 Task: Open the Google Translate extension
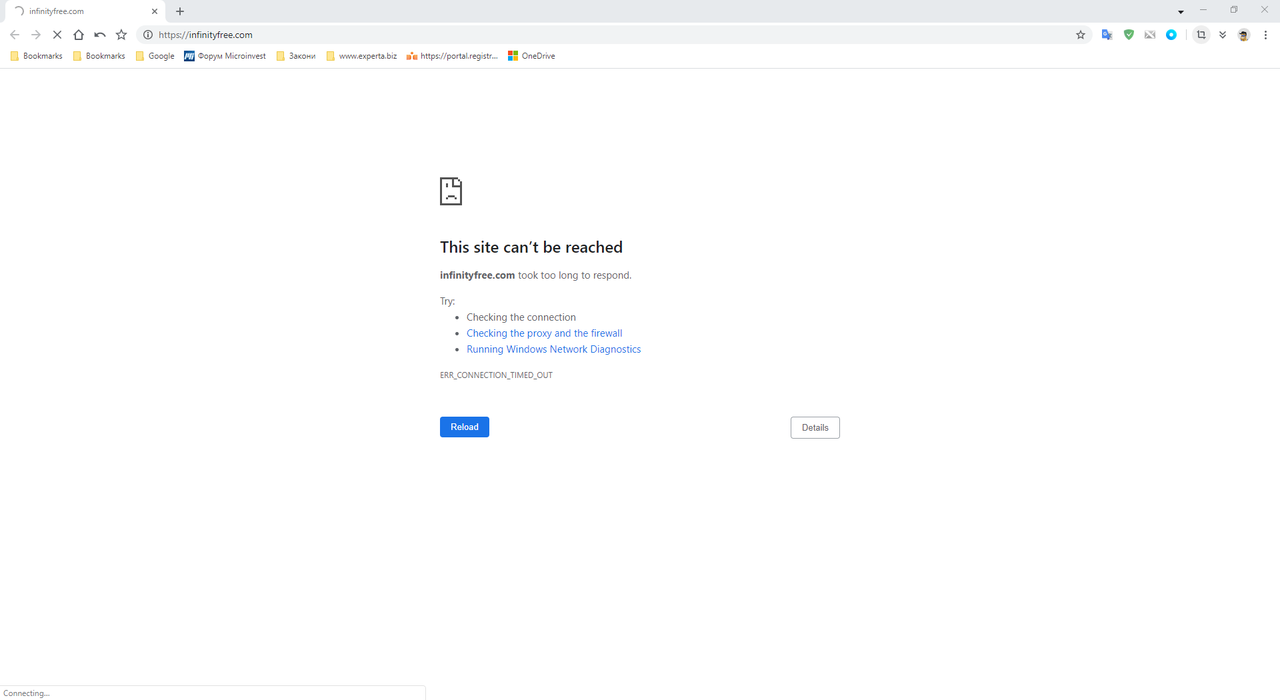(1107, 35)
